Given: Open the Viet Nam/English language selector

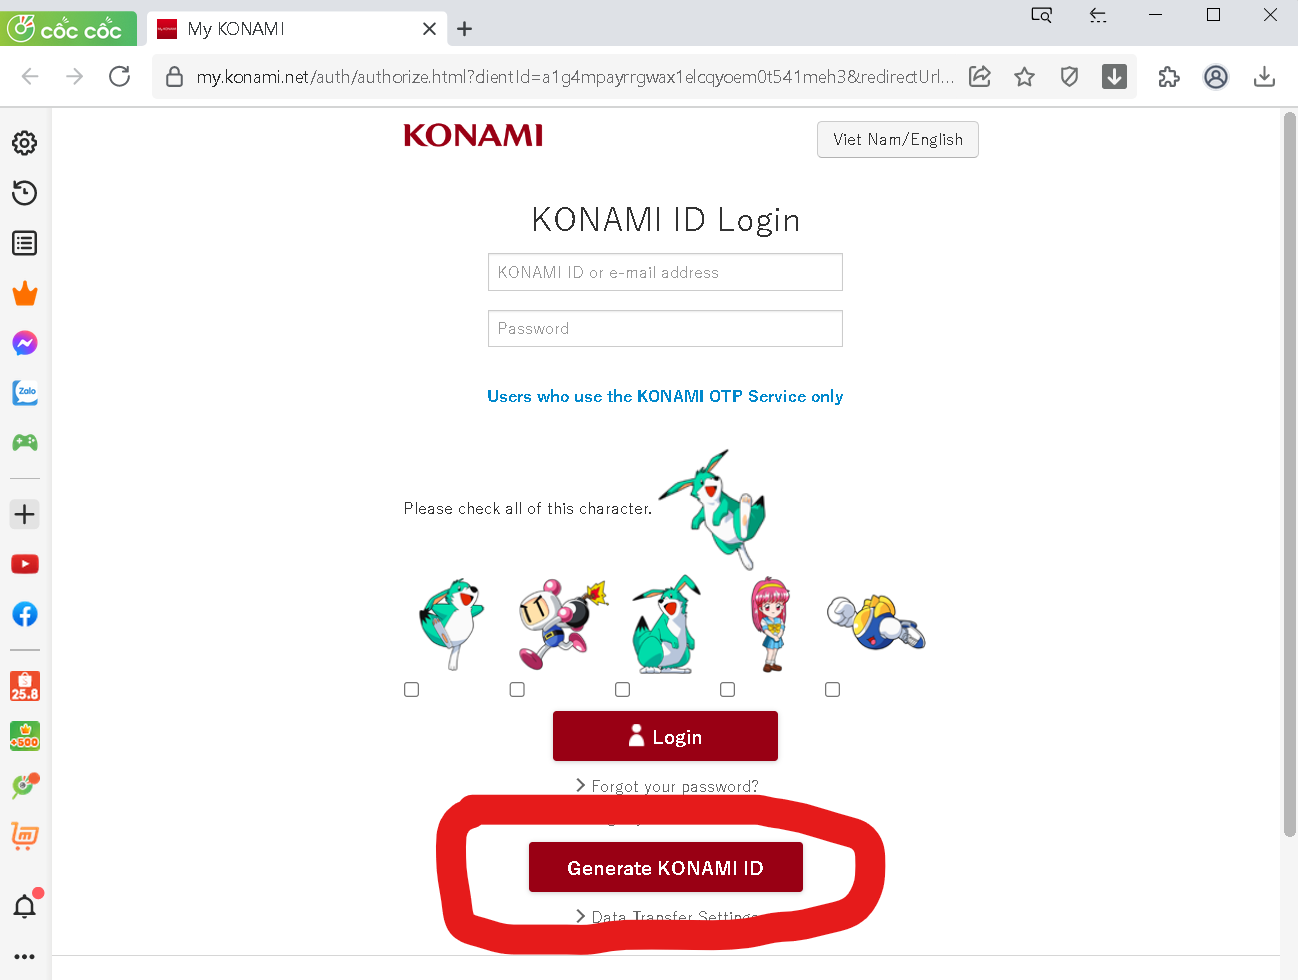Looking at the screenshot, I should coord(898,140).
